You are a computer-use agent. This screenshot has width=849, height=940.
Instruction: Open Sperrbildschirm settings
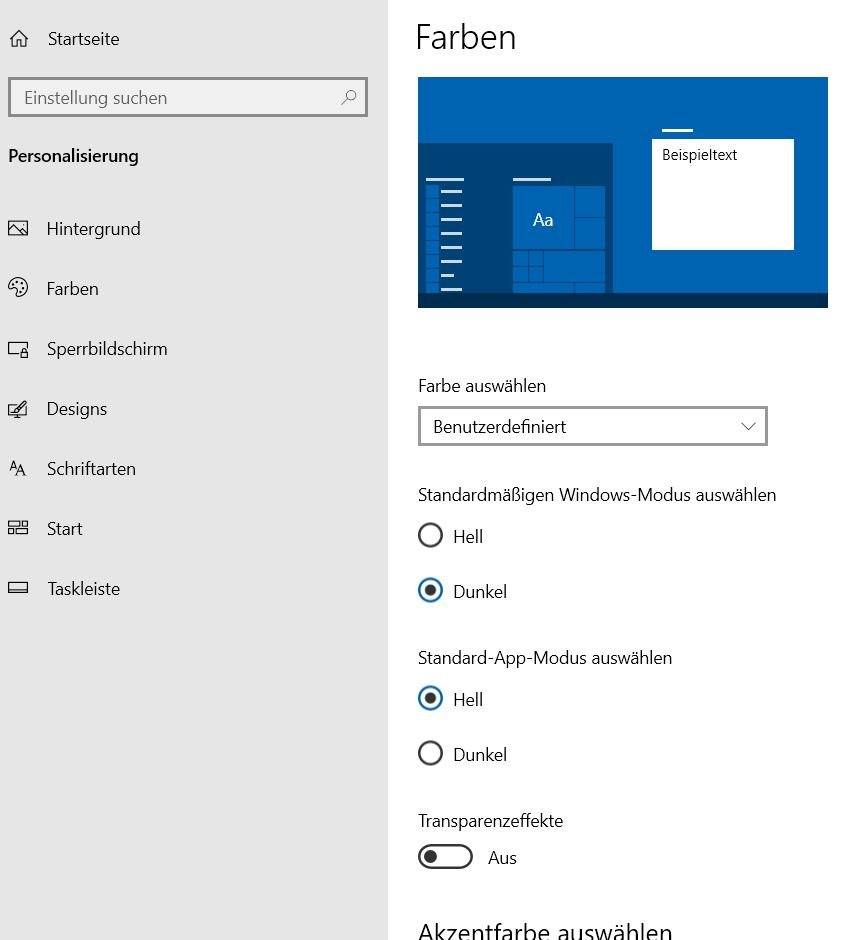(x=107, y=349)
